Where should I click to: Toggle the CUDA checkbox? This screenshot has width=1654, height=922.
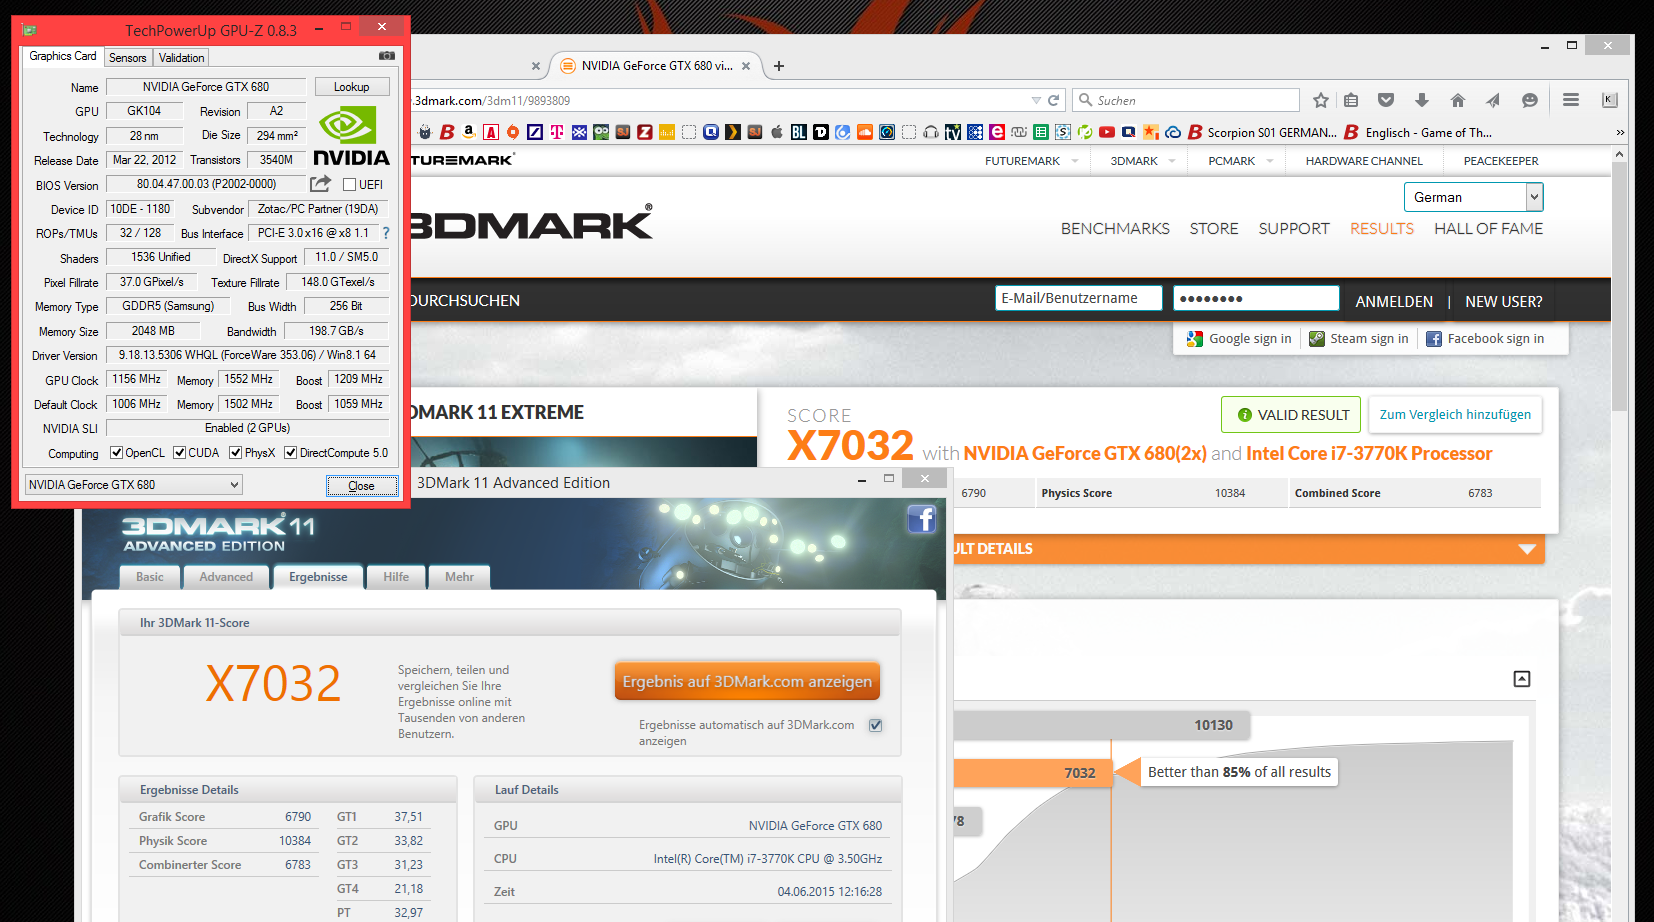click(x=179, y=453)
